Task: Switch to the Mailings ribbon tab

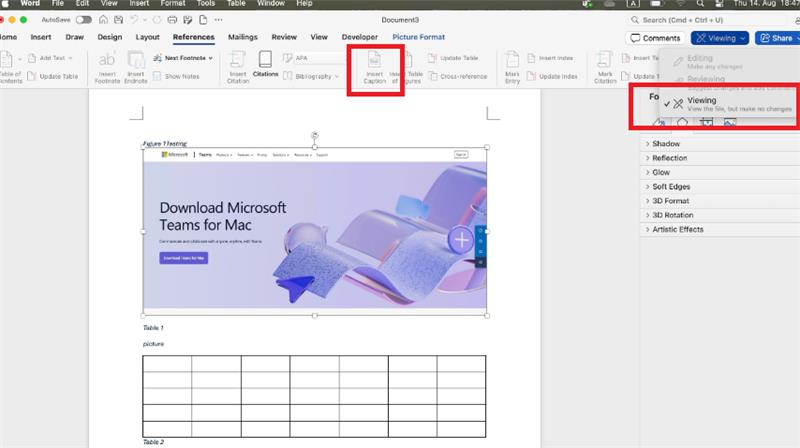Action: tap(243, 37)
